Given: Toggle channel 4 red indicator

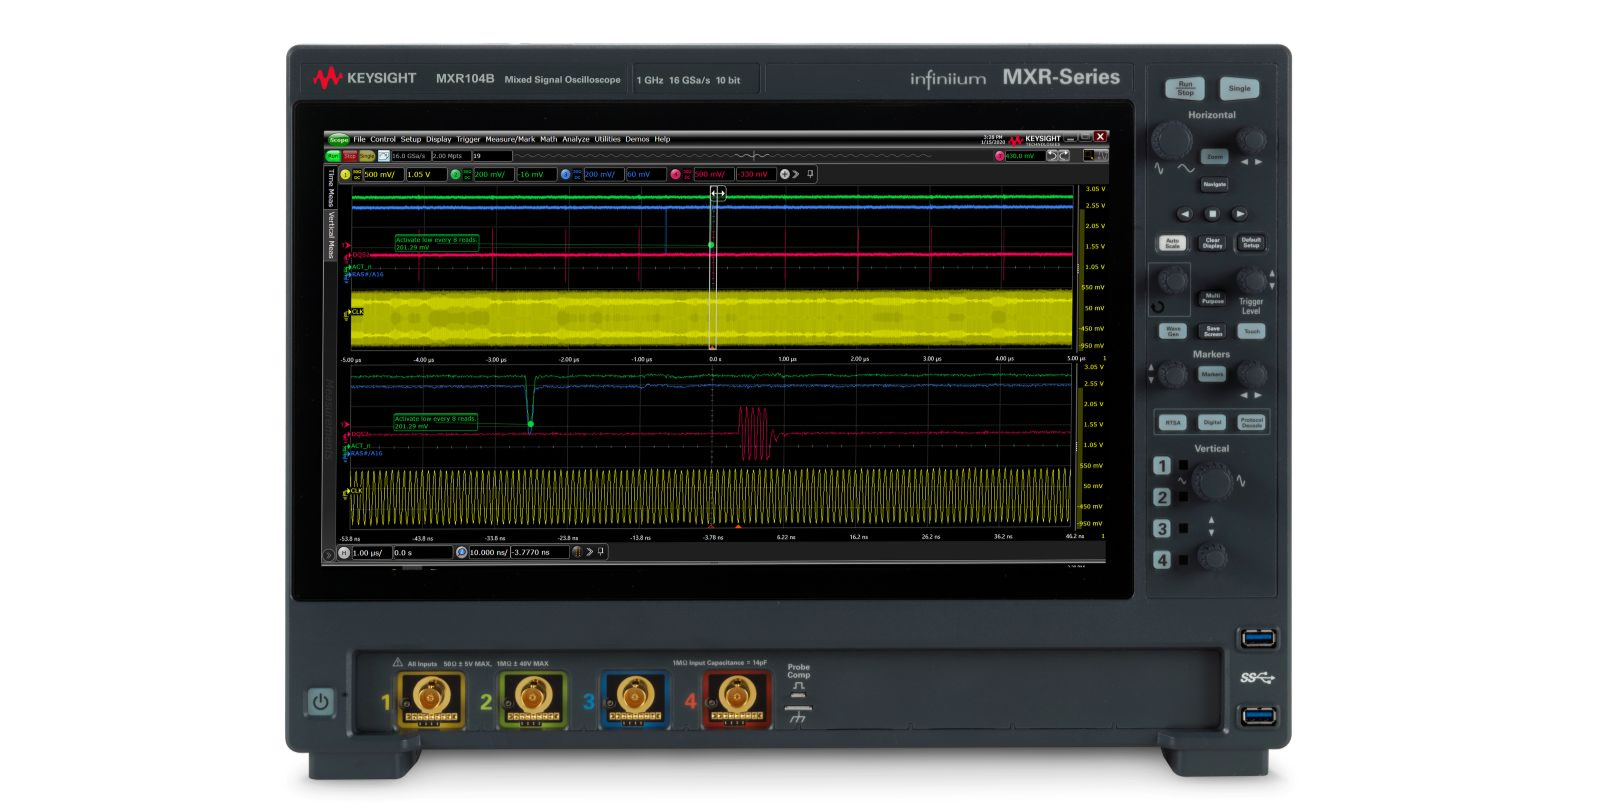Looking at the screenshot, I should click(675, 174).
